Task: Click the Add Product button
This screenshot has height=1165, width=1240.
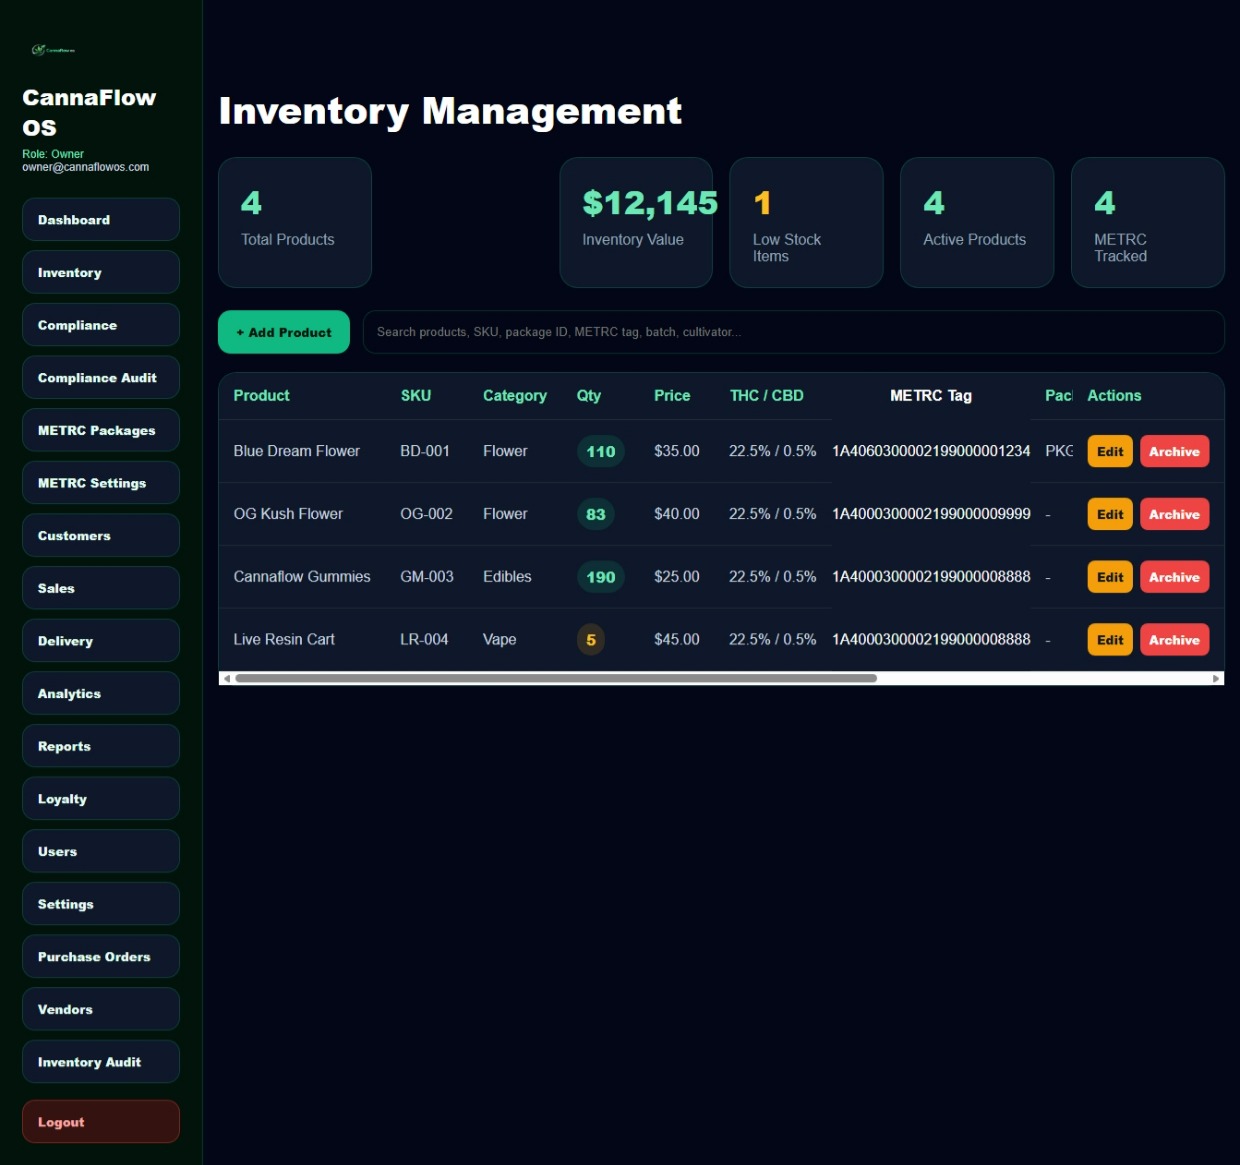Action: point(284,332)
